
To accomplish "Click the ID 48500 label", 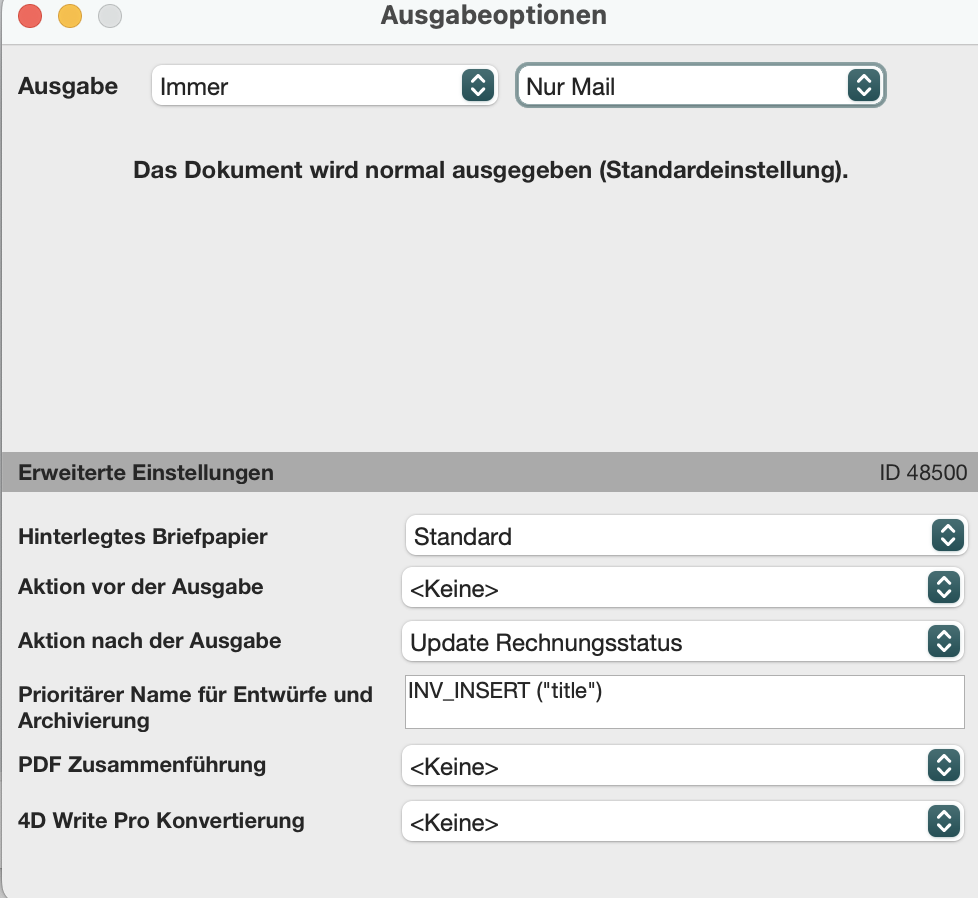I will pyautogui.click(x=923, y=473).
